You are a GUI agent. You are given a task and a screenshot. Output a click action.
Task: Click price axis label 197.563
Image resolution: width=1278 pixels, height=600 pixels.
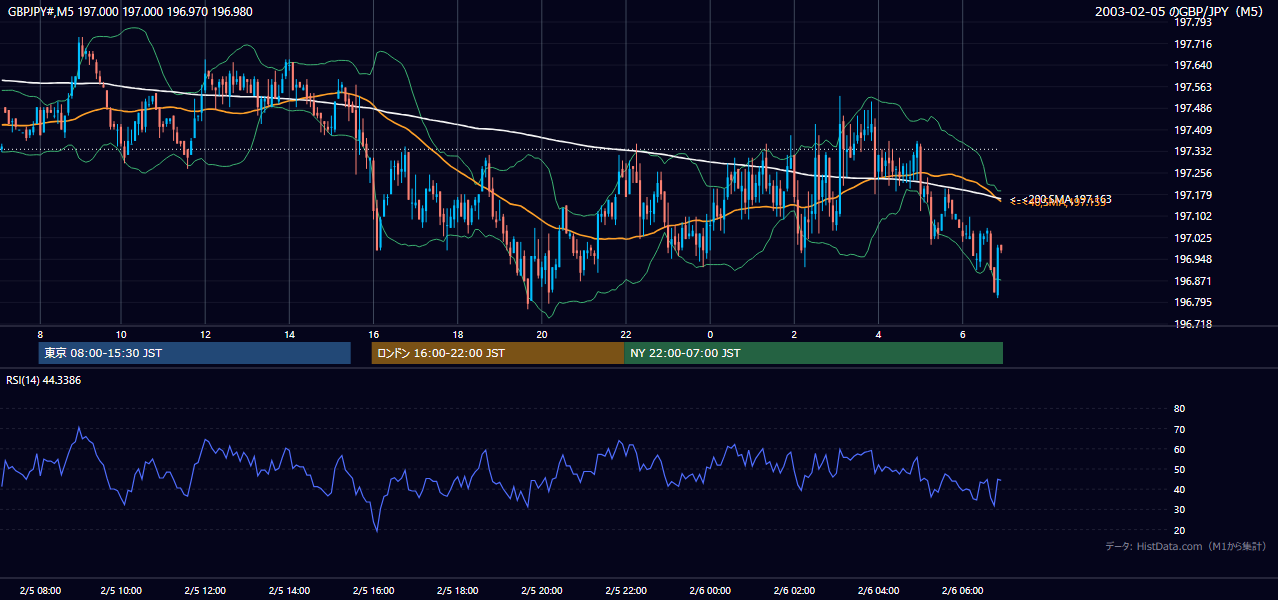pos(1192,87)
